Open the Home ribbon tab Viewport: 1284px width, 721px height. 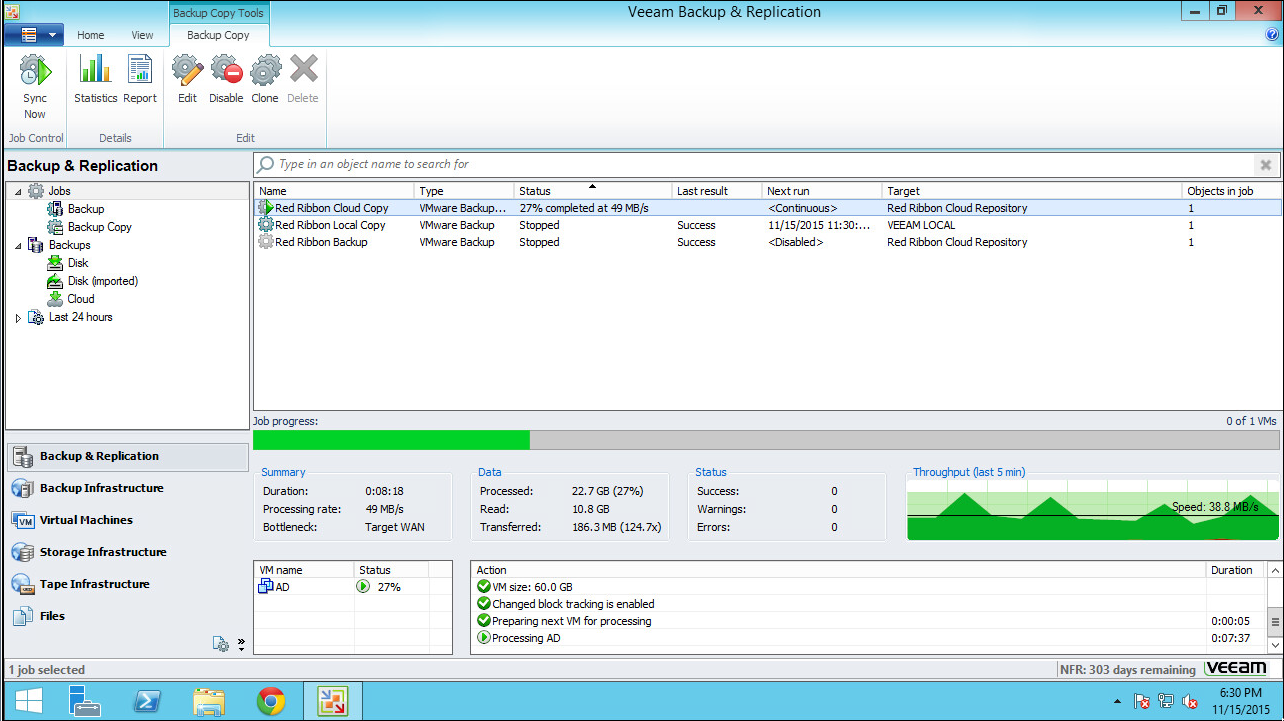pos(91,35)
